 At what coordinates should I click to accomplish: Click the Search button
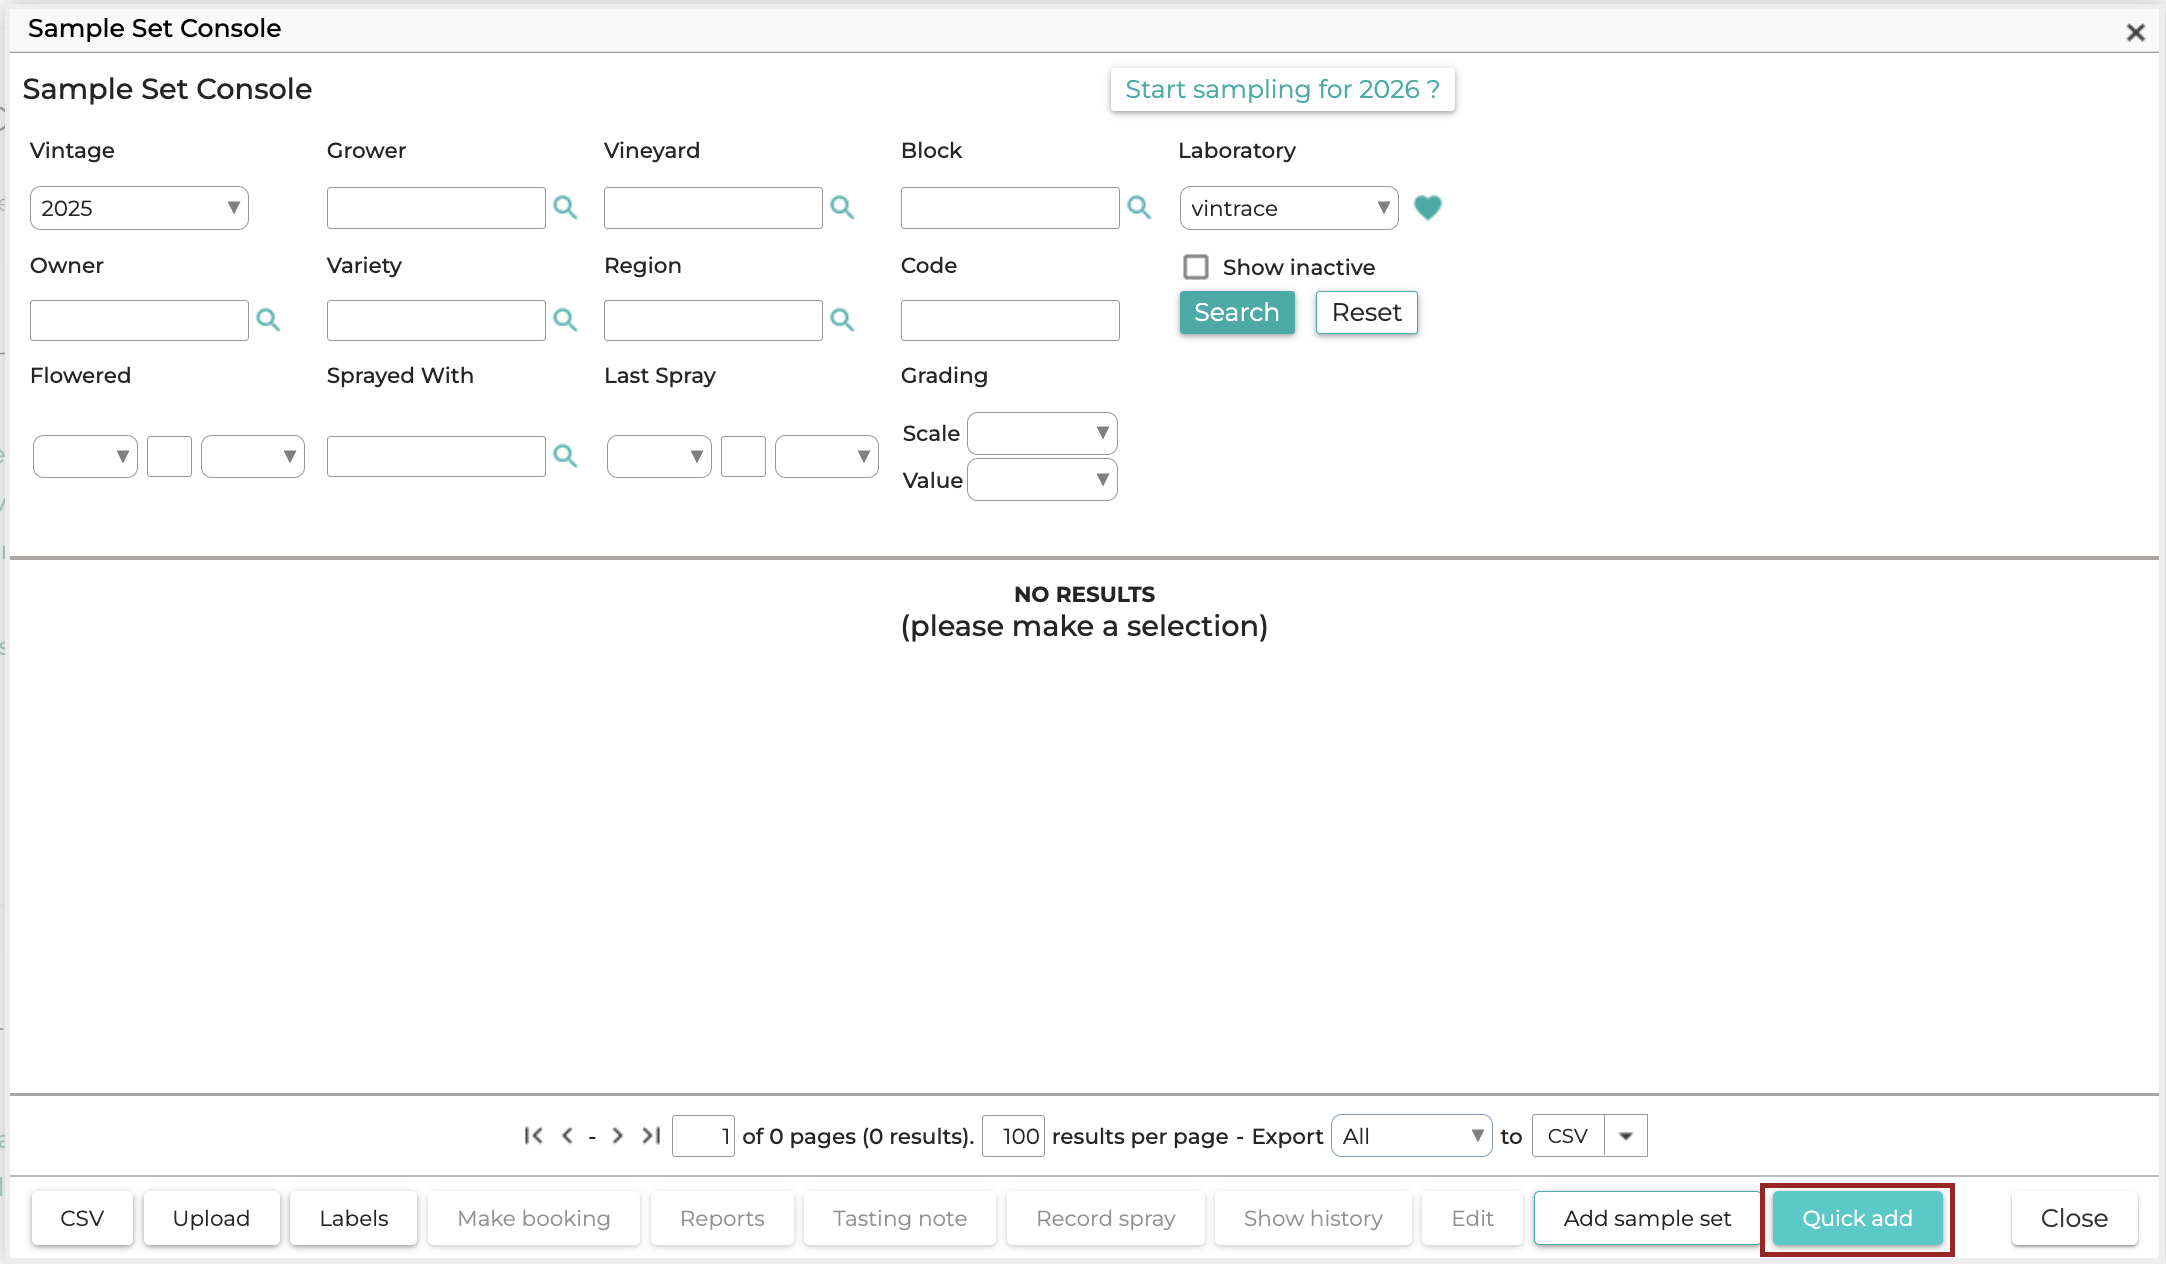tap(1237, 312)
